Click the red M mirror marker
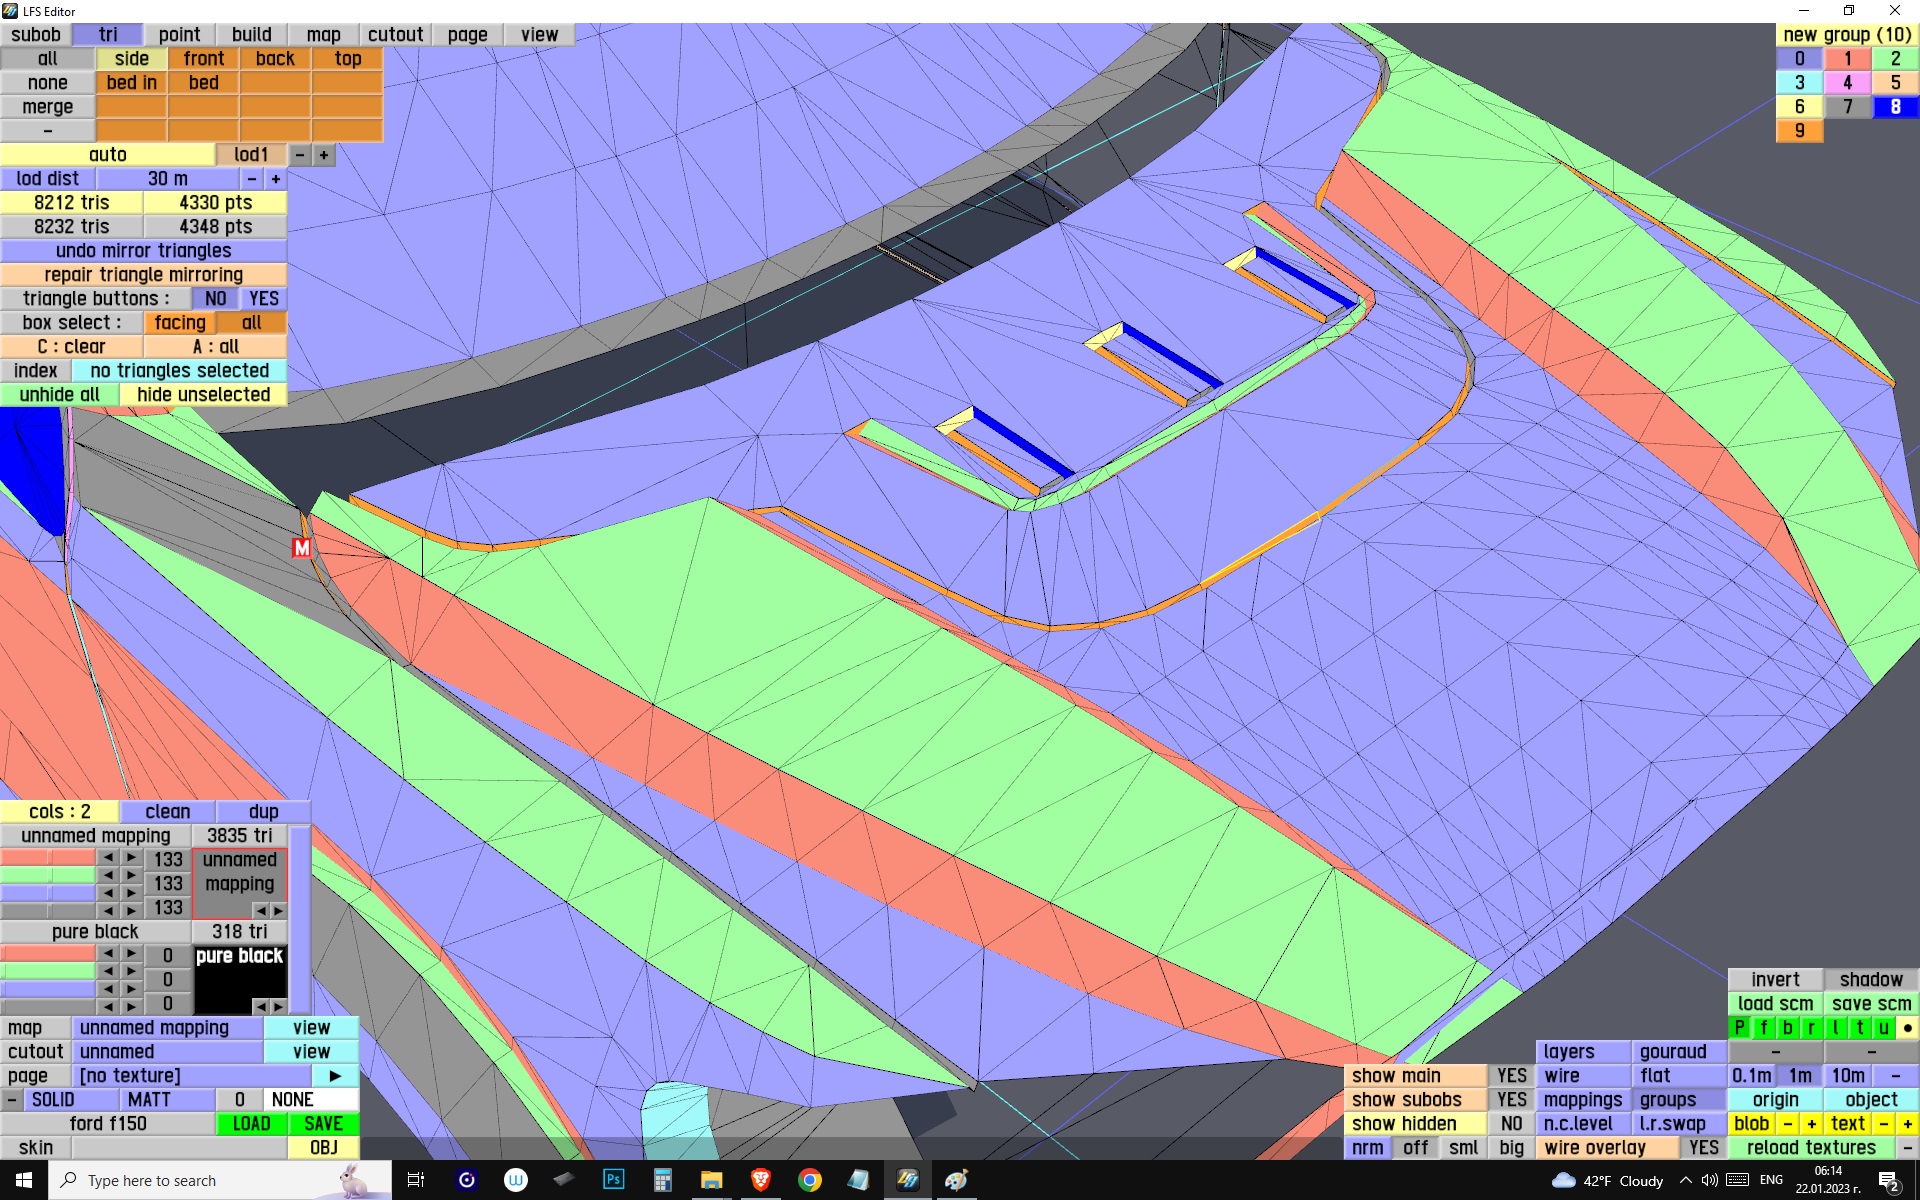This screenshot has height=1200, width=1920. coord(302,548)
